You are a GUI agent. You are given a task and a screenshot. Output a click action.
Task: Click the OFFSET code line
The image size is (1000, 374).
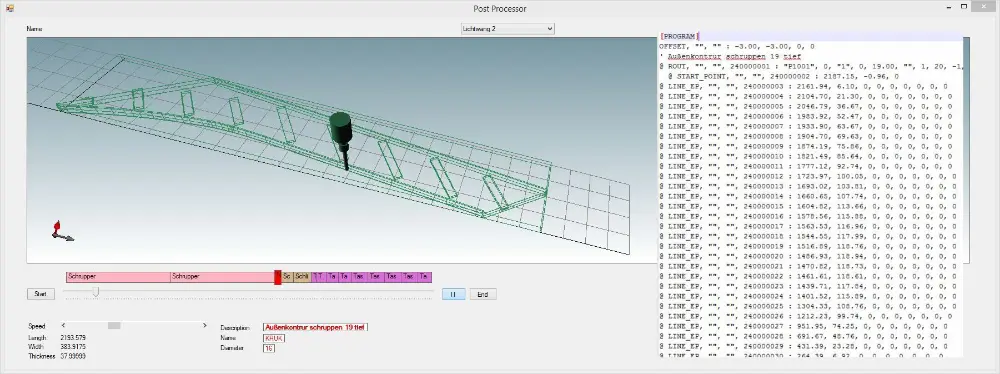tap(737, 47)
